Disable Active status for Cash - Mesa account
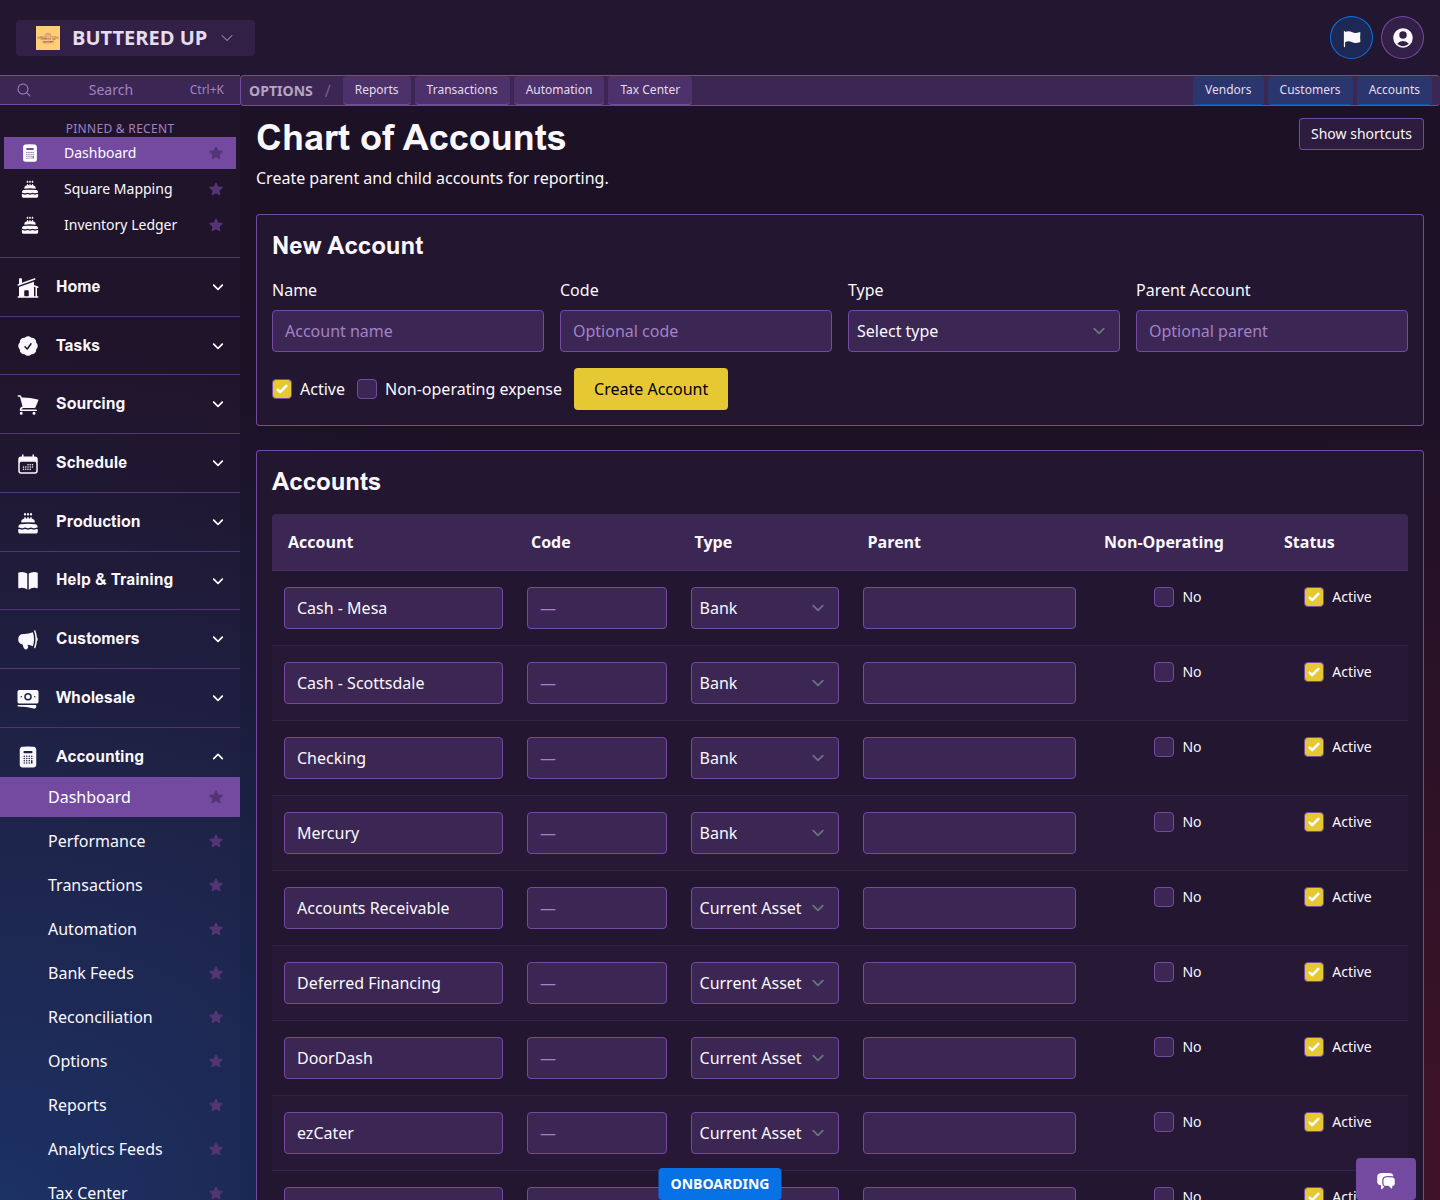 pyautogui.click(x=1313, y=596)
